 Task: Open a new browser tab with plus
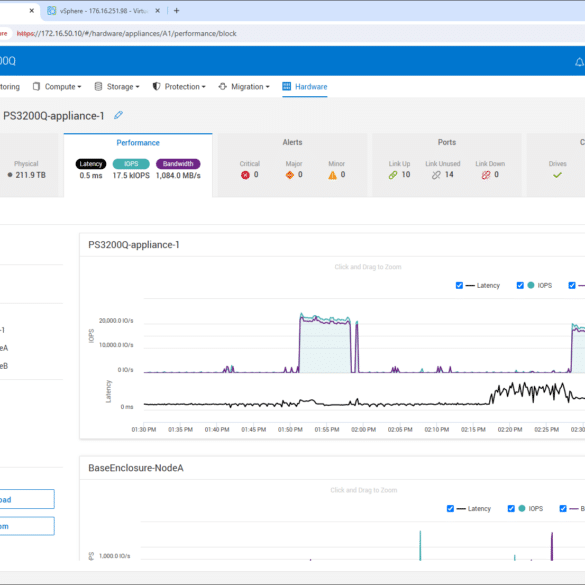[x=176, y=11]
